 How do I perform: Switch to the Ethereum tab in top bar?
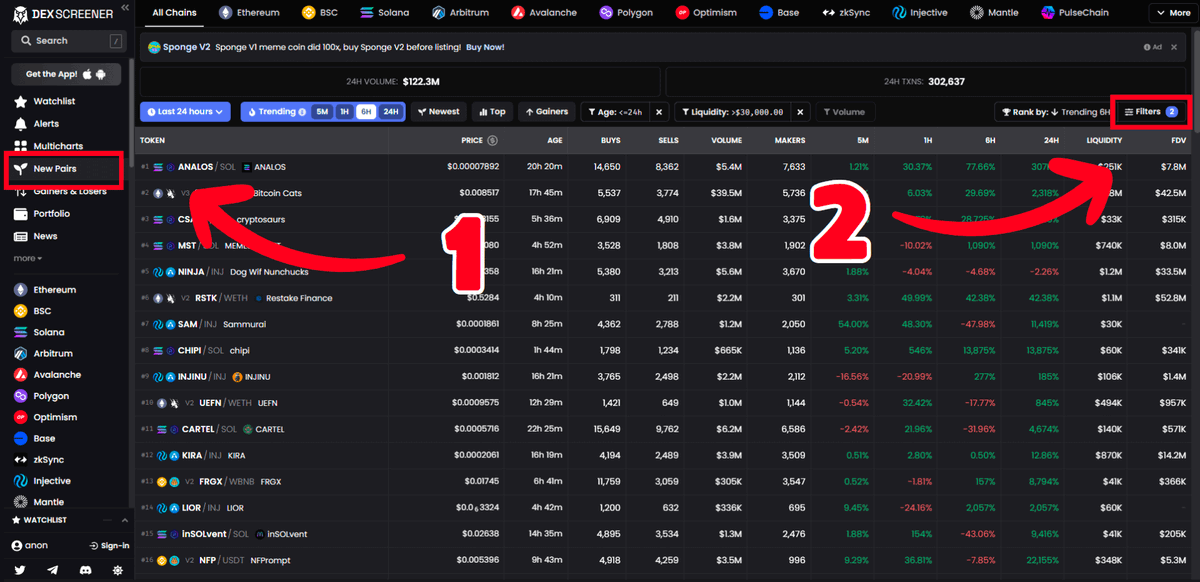248,13
